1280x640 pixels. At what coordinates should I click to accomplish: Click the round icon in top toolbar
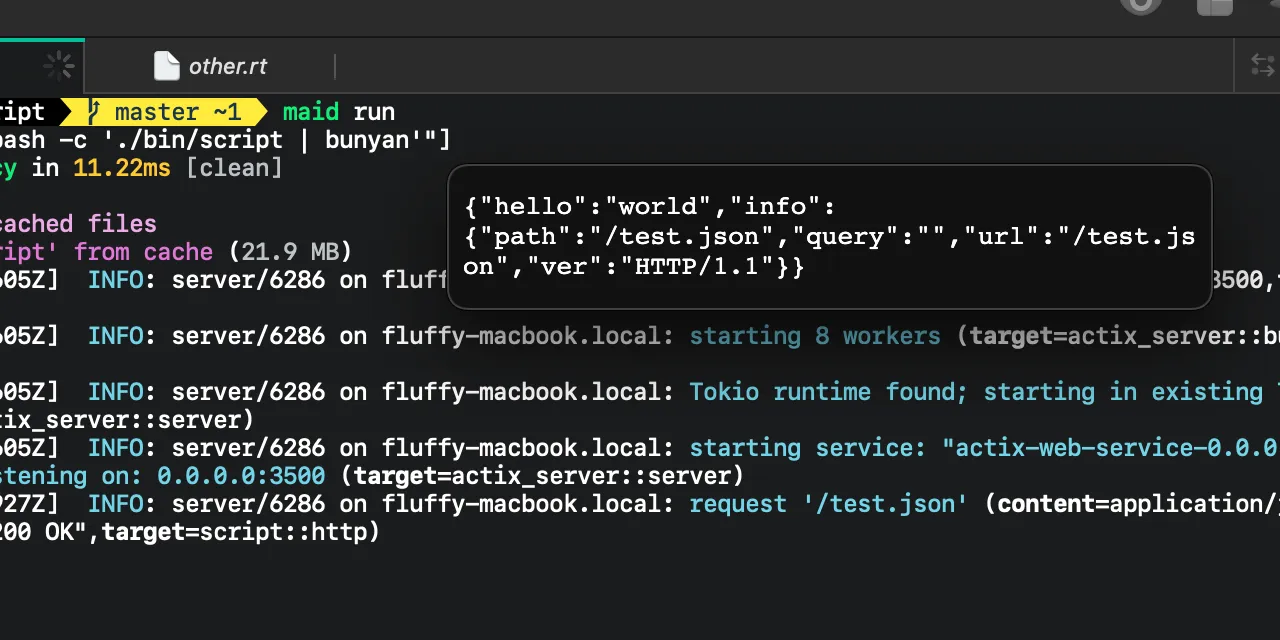coord(1140,5)
